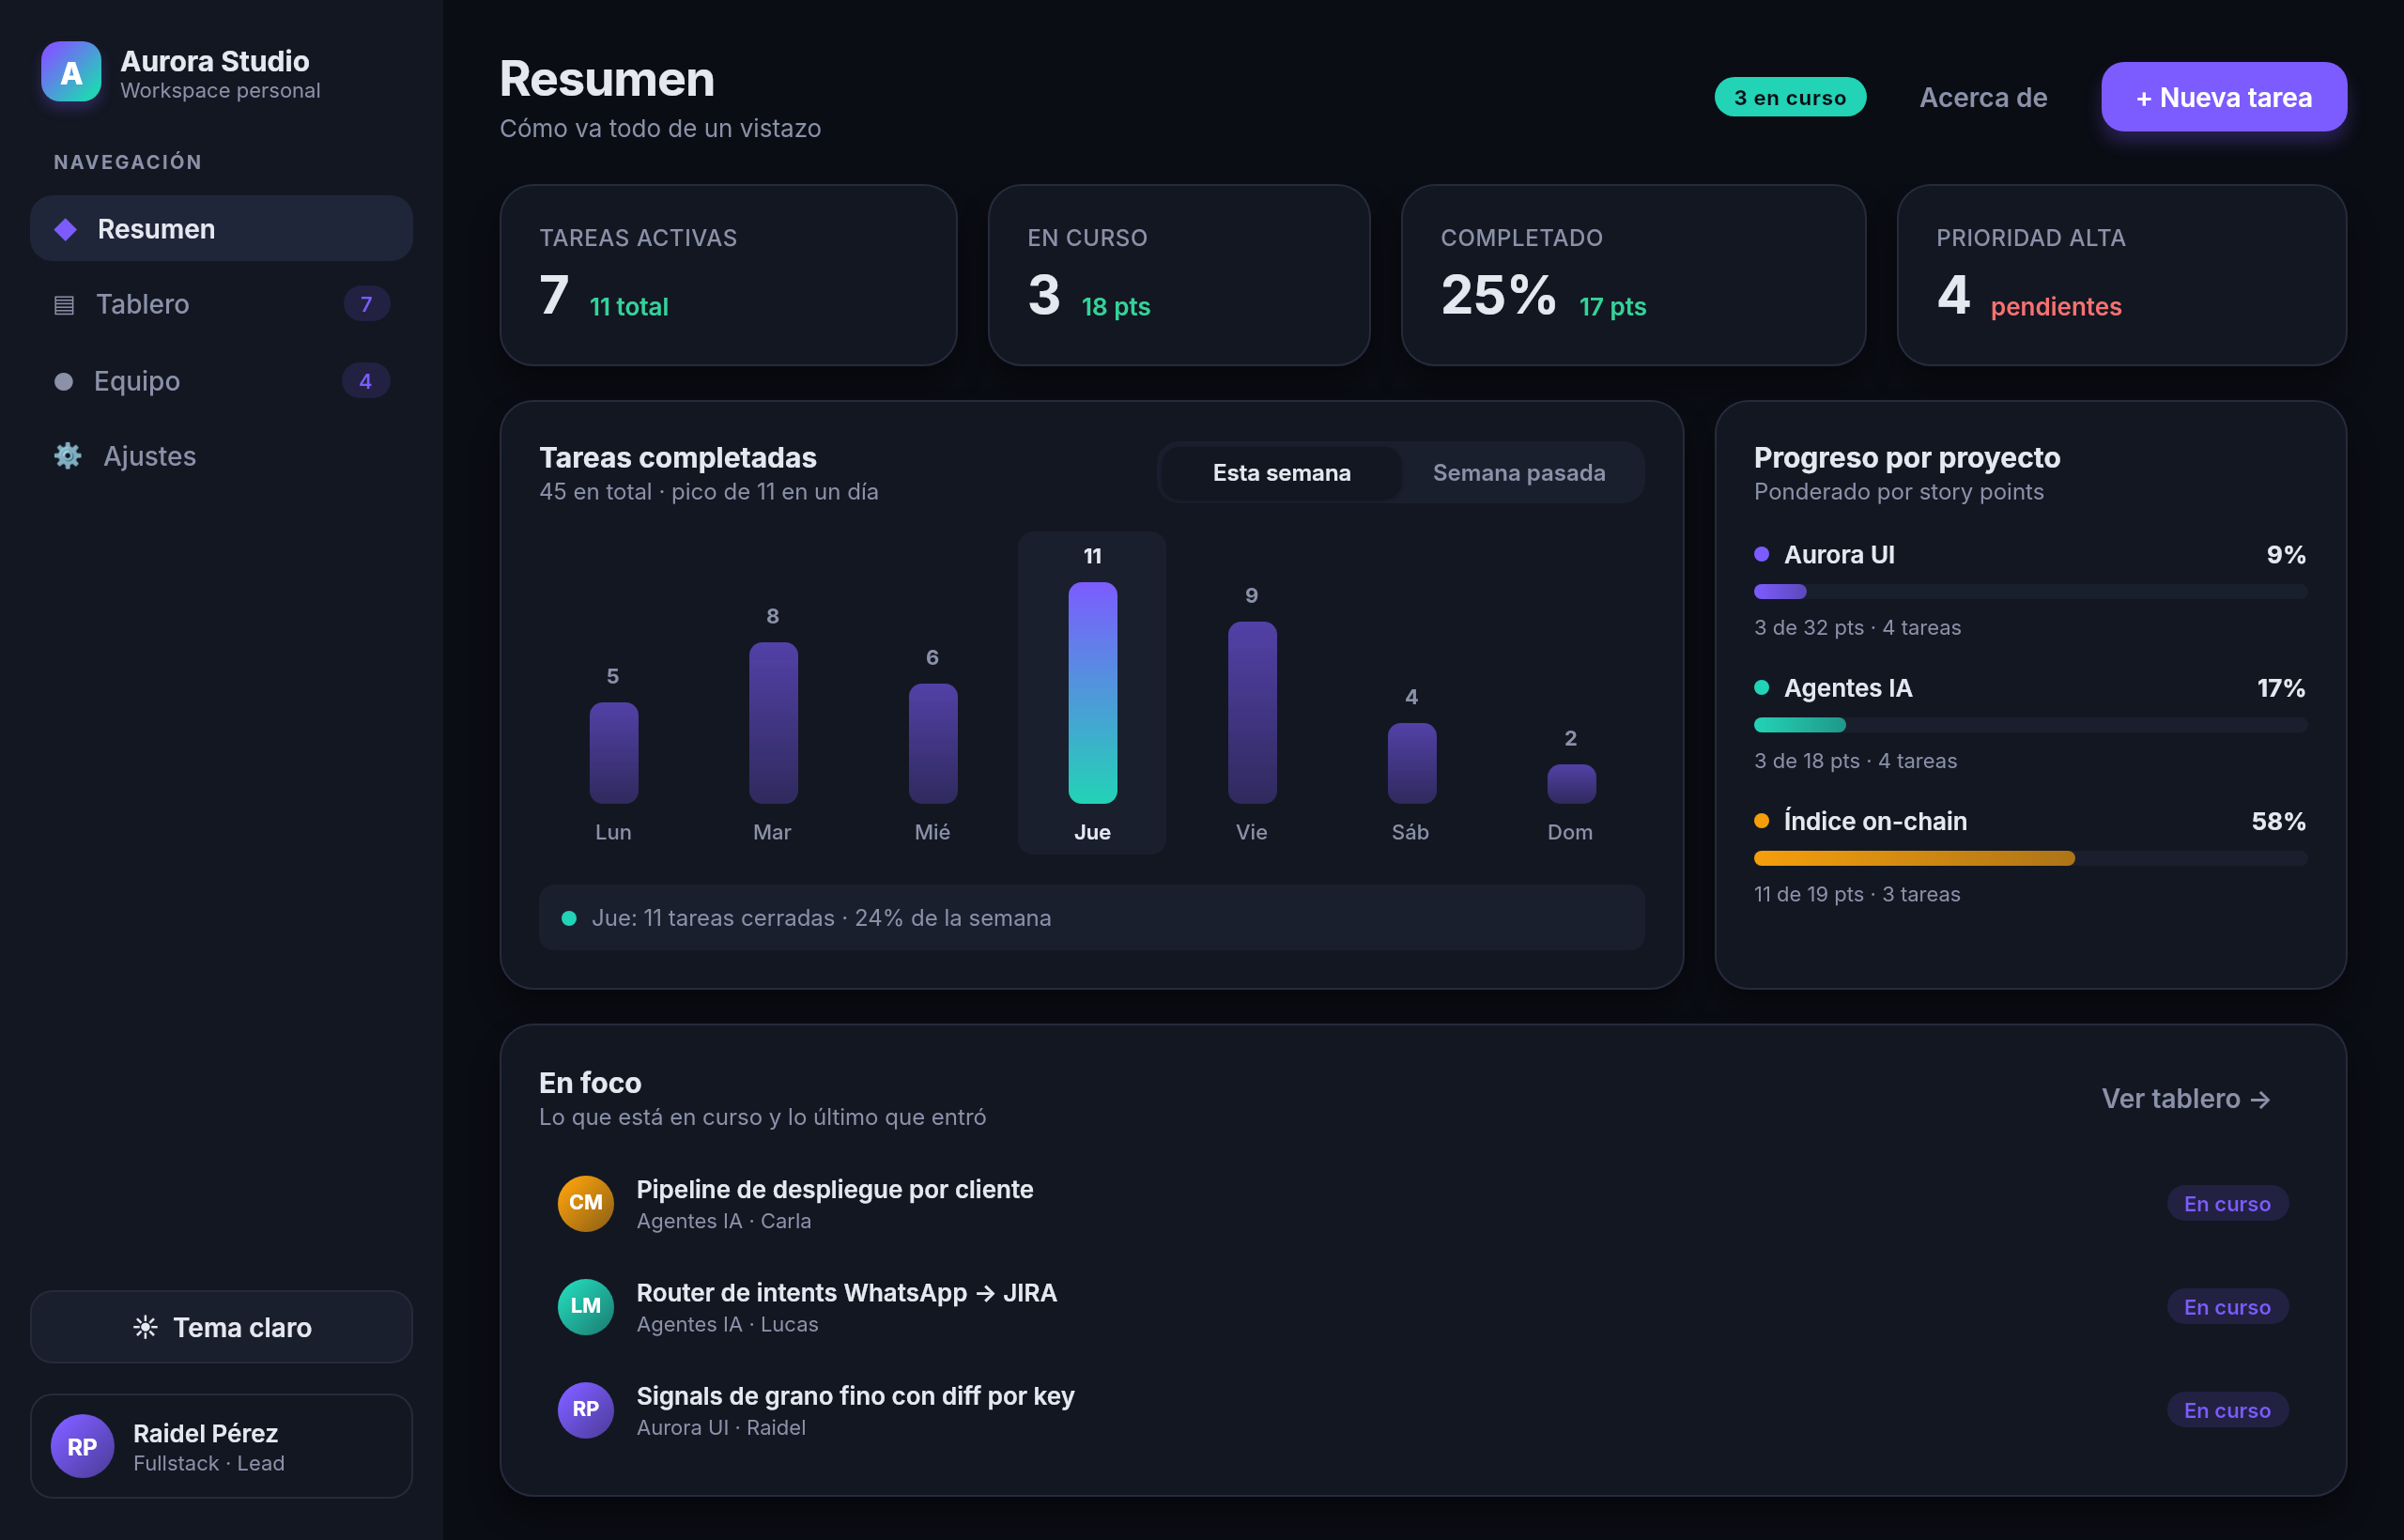2404x1540 pixels.
Task: Click the Agentes IA progress bar
Action: 2030,725
